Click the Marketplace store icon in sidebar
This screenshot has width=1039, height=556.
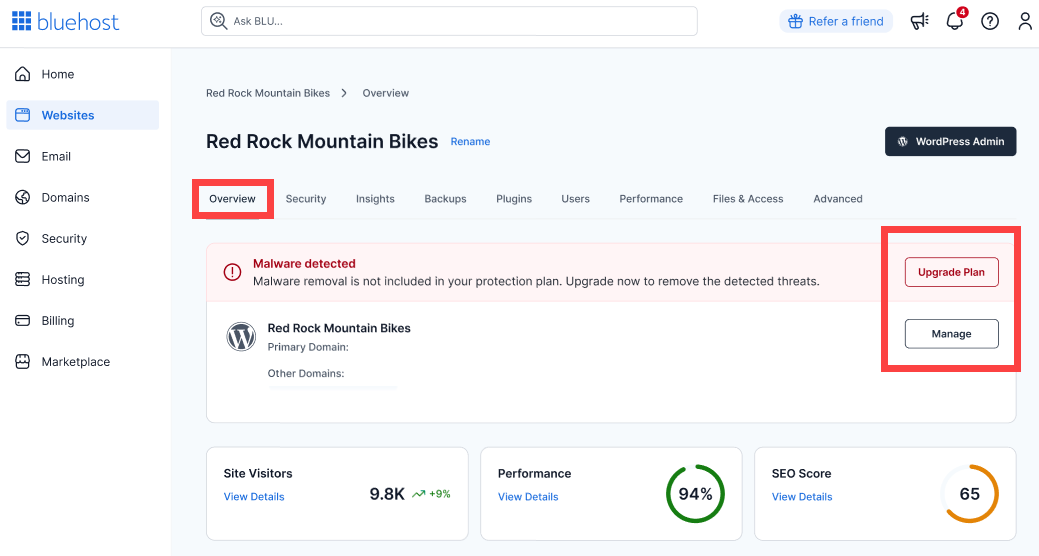point(23,361)
